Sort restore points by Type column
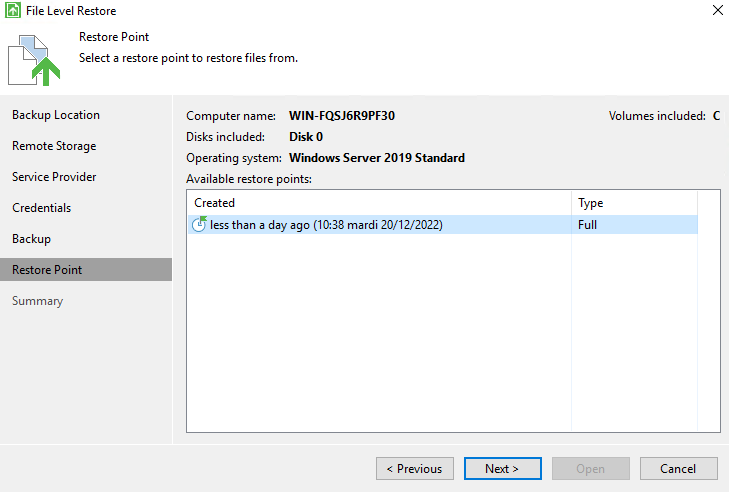The height and width of the screenshot is (492, 729). [x=634, y=203]
